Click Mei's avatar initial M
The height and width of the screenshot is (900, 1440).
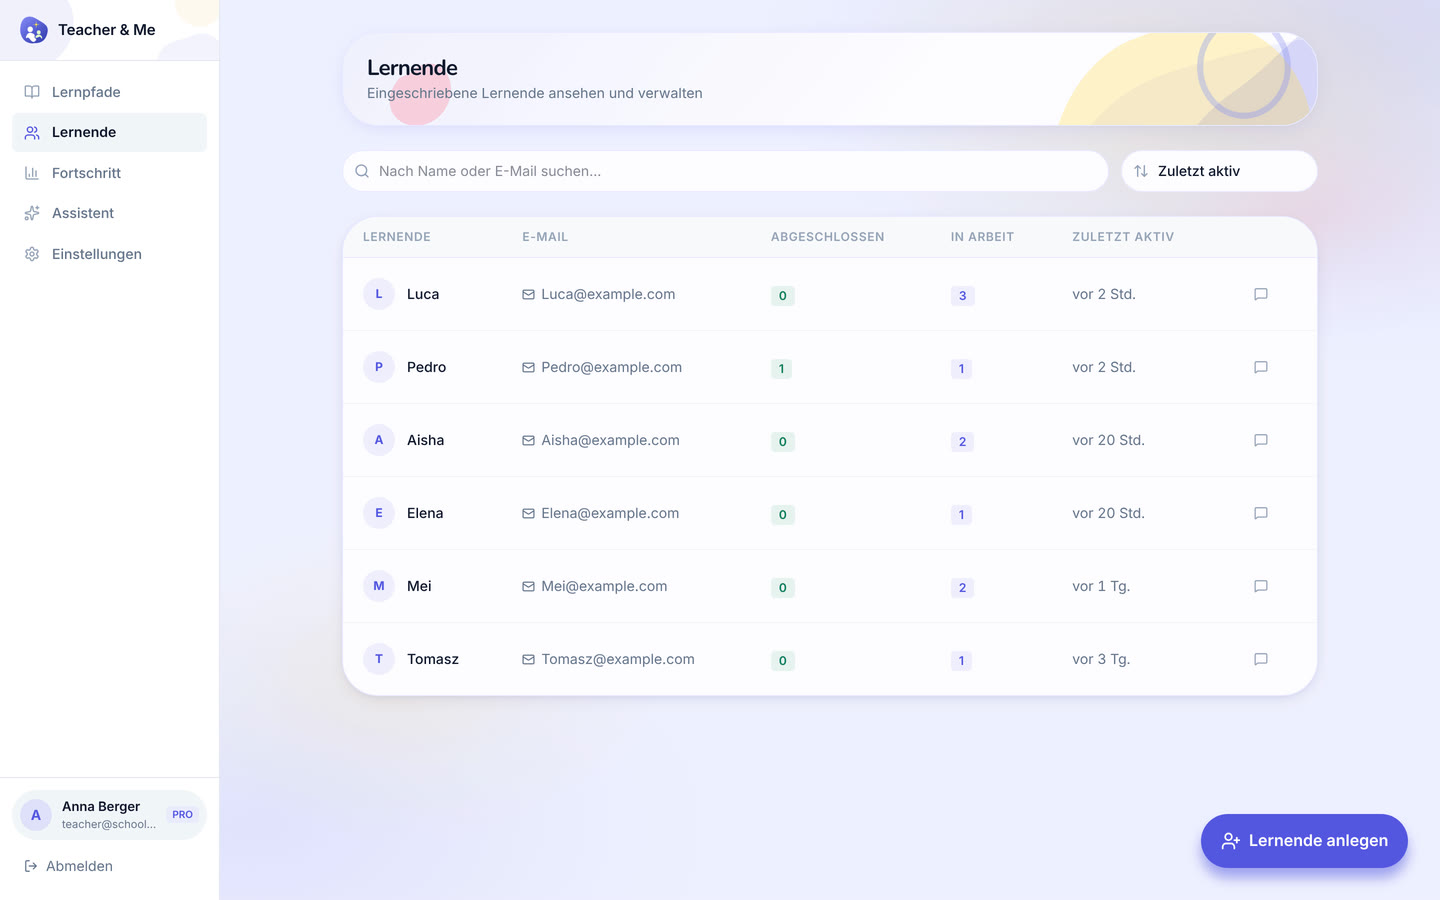(379, 586)
